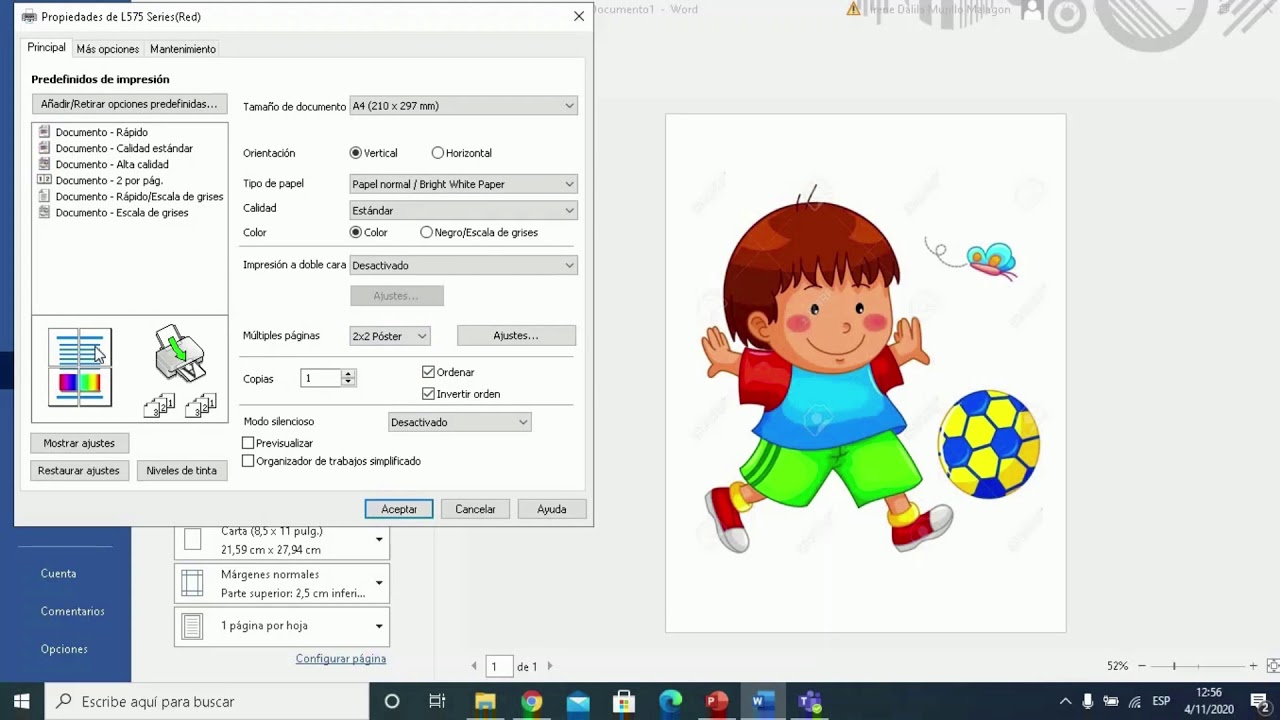
Task: Click Cancelar button
Action: click(475, 509)
